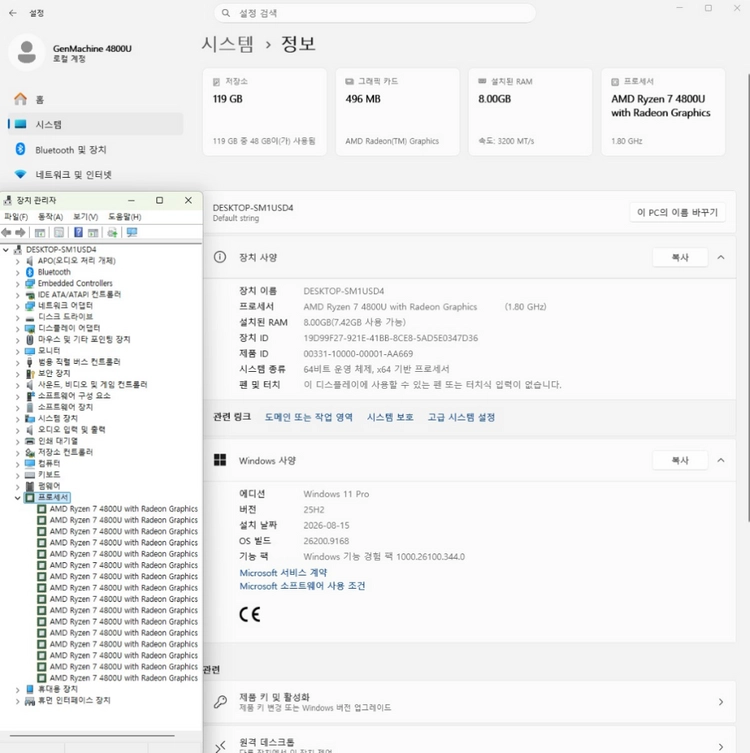Click the Bluetooth icon in the Settings sidebar
The width and height of the screenshot is (750, 753).
pos(20,149)
